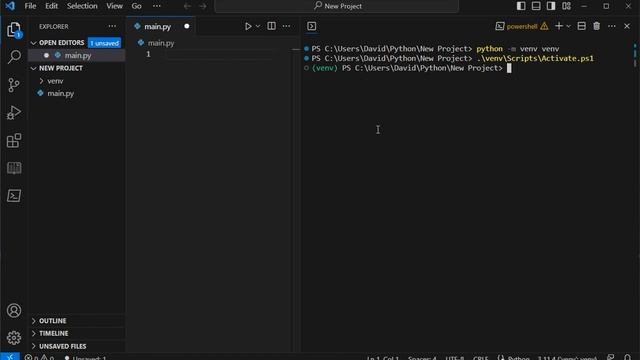Image resolution: width=640 pixels, height=360 pixels.
Task: Show more menus with title bar ellipsis
Action: 157,6
